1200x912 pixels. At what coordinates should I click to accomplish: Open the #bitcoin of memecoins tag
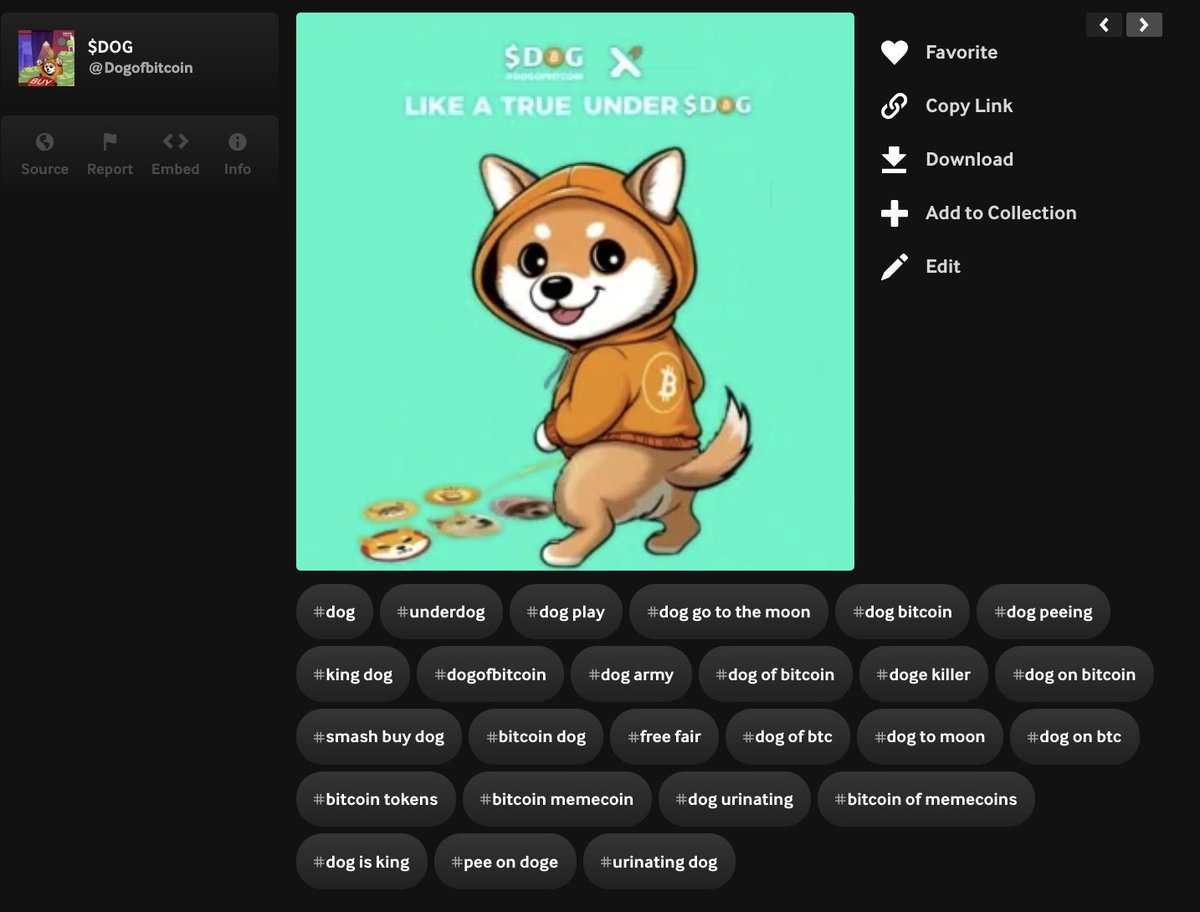pos(926,799)
